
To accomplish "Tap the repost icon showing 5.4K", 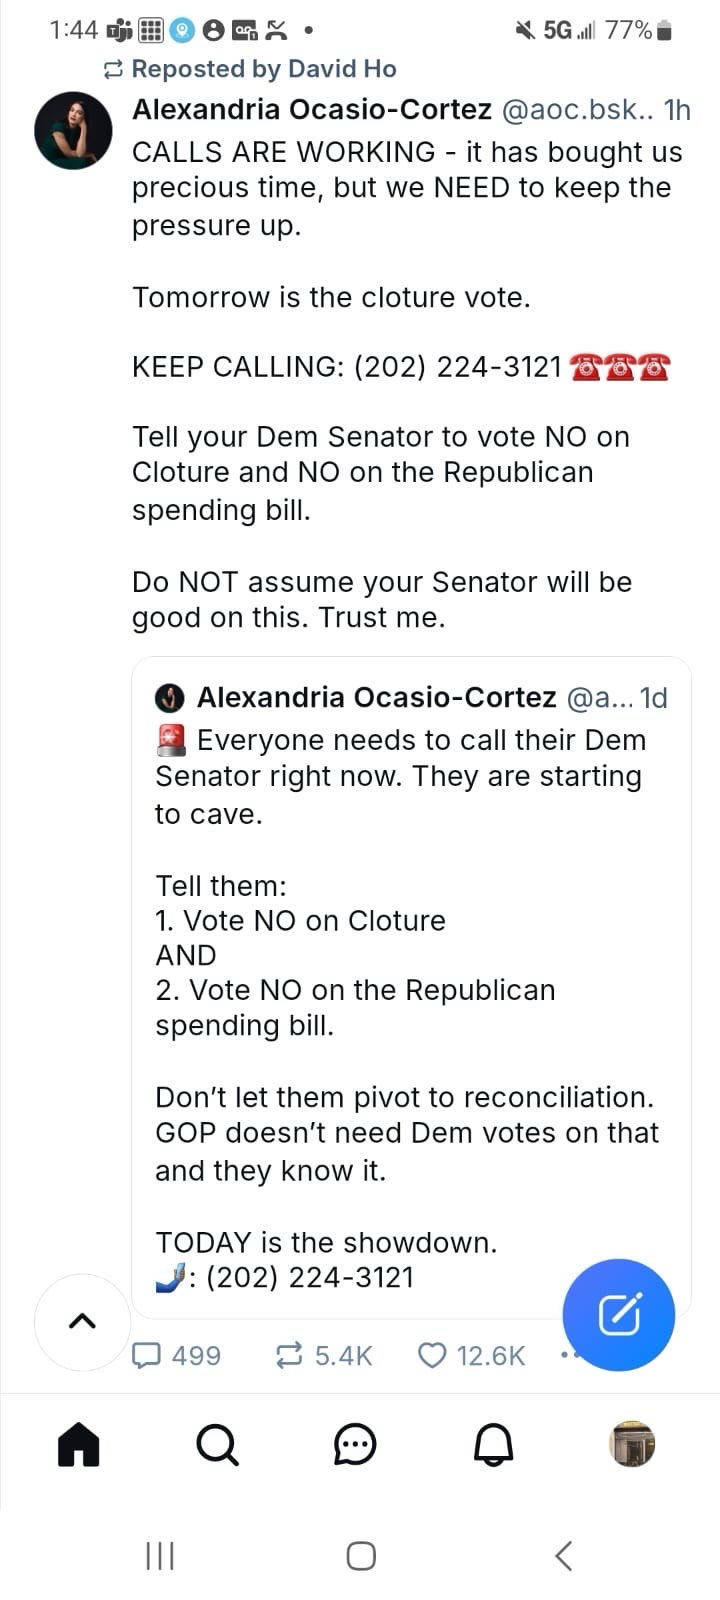I will [x=289, y=1355].
